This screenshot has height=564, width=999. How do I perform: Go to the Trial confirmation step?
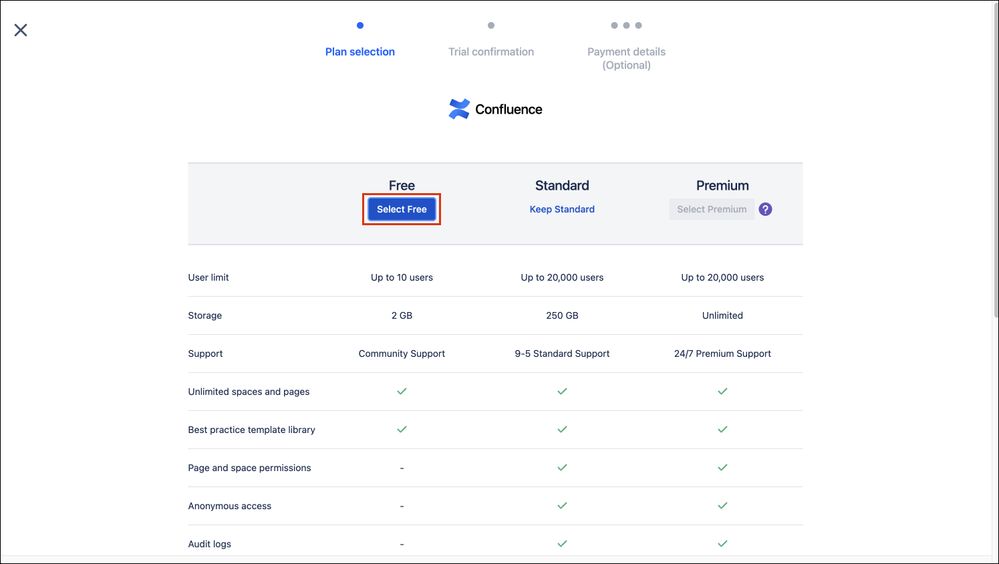tap(491, 52)
